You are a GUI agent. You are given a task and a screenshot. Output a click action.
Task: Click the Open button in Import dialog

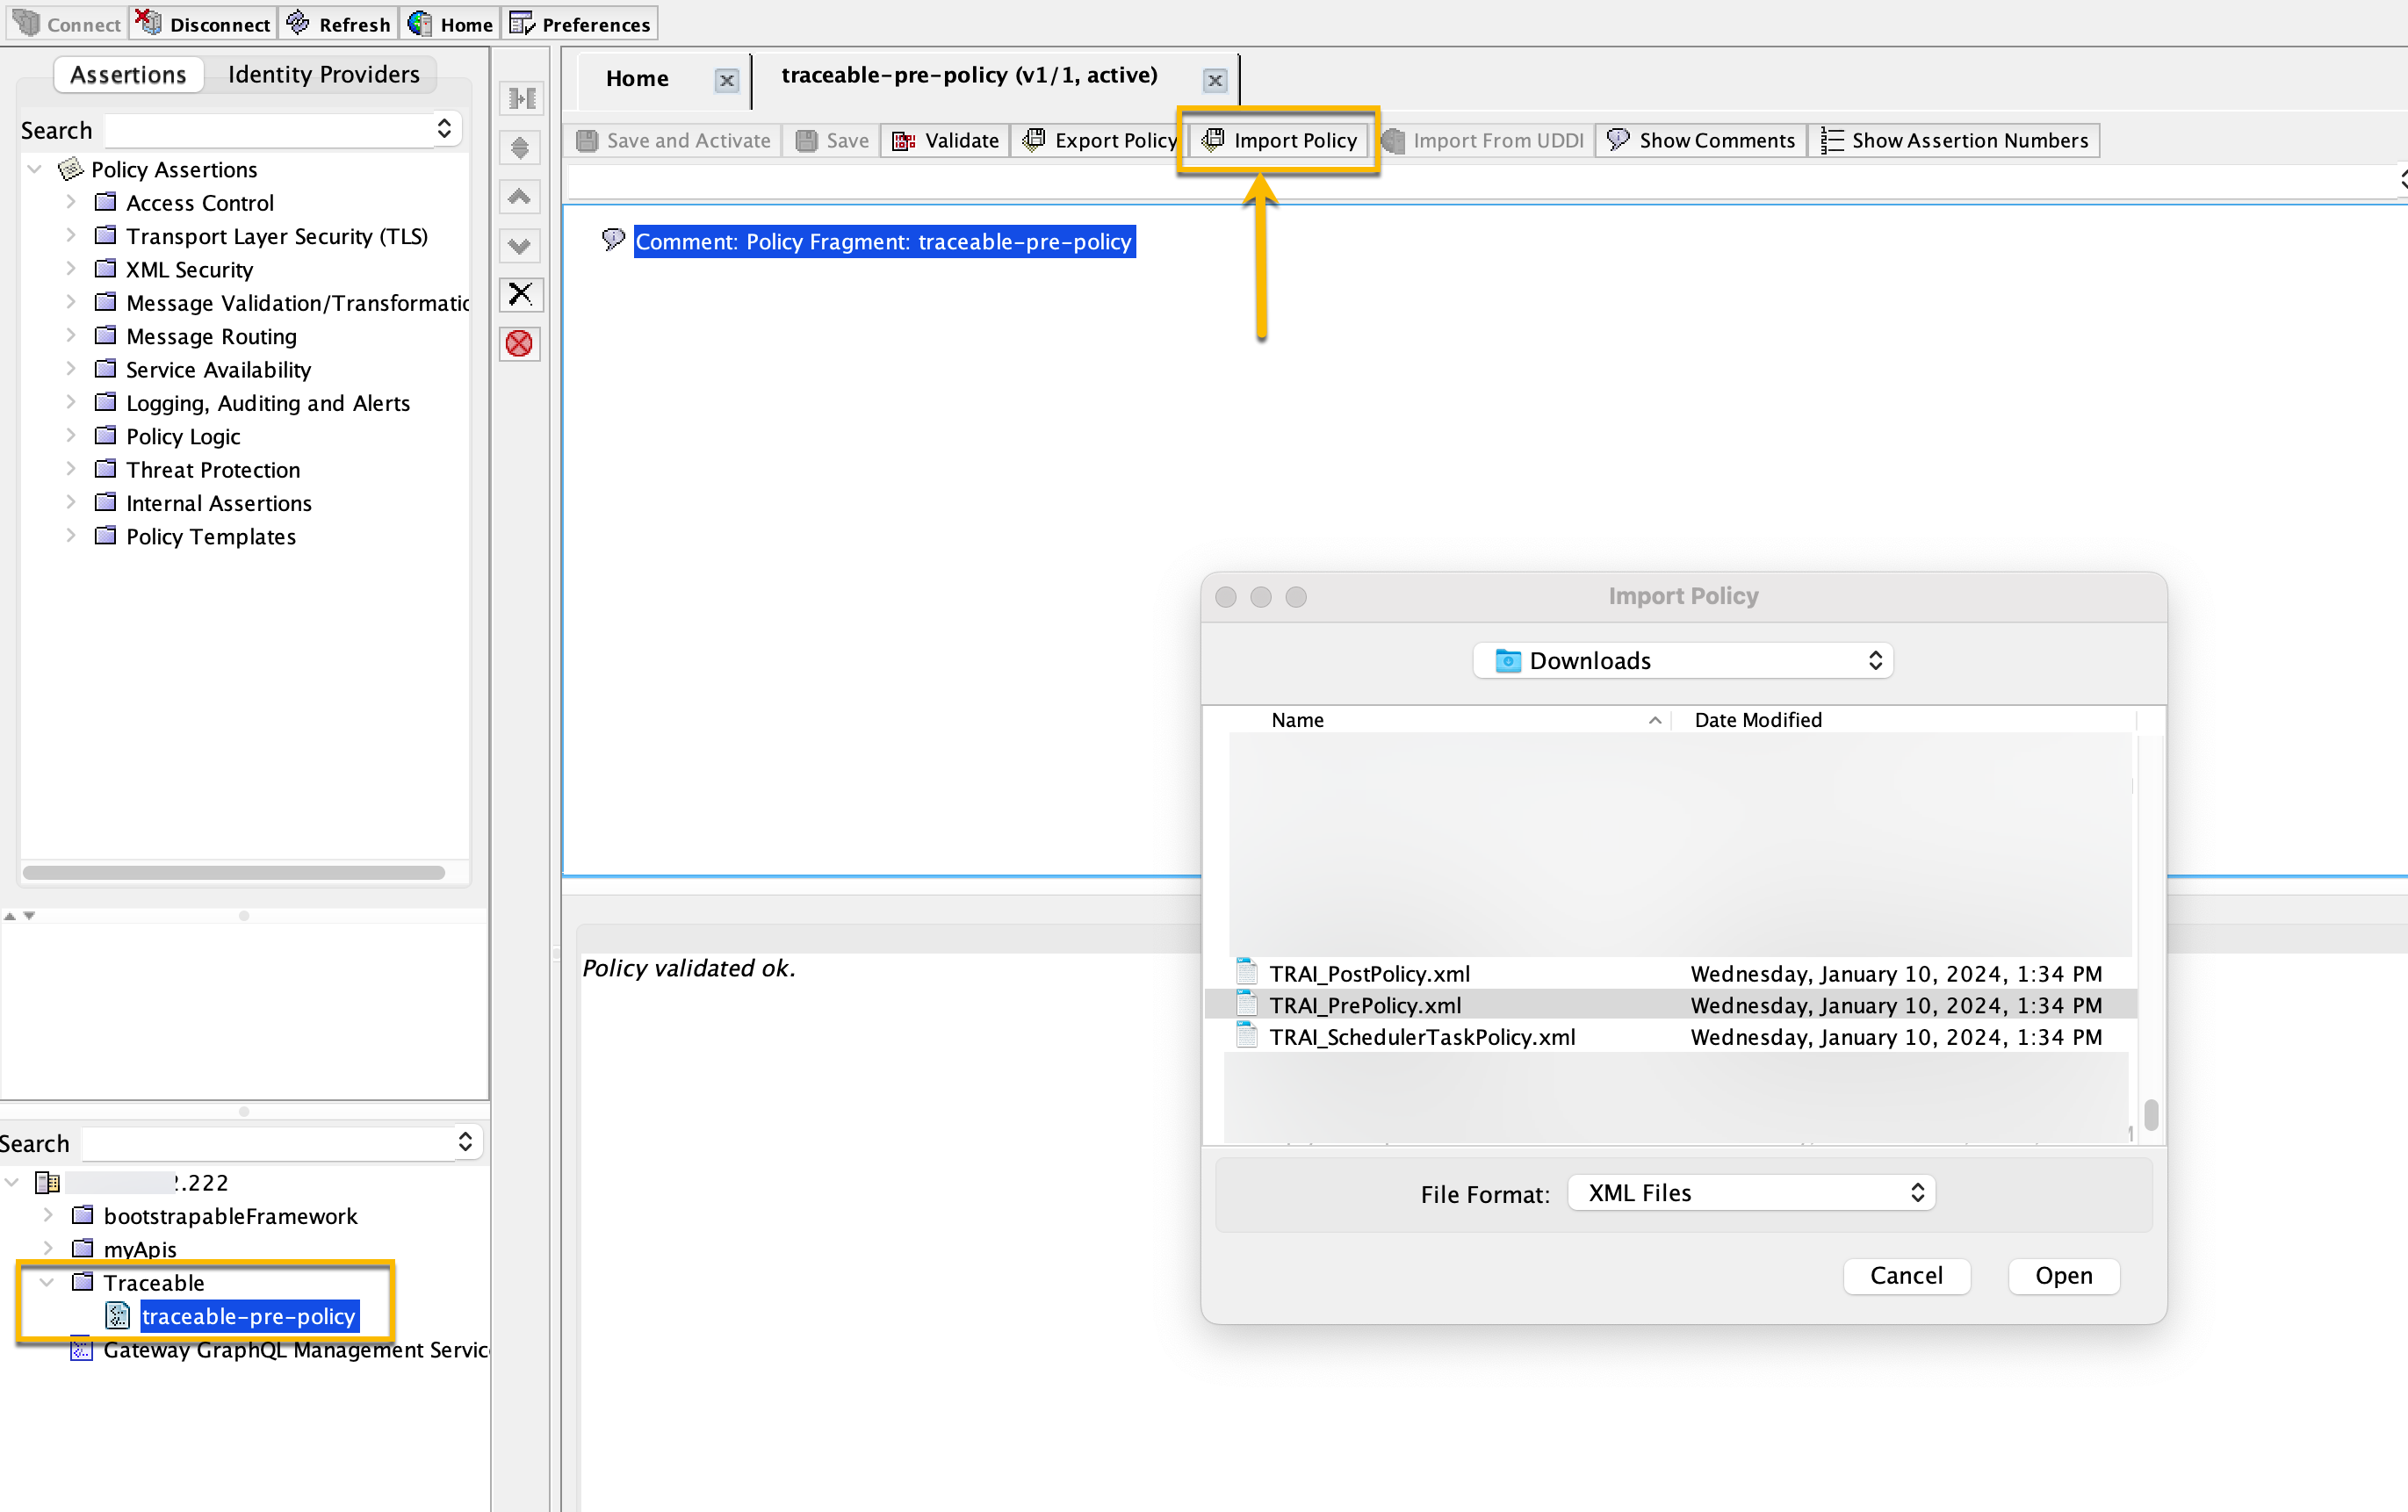[x=2063, y=1276]
